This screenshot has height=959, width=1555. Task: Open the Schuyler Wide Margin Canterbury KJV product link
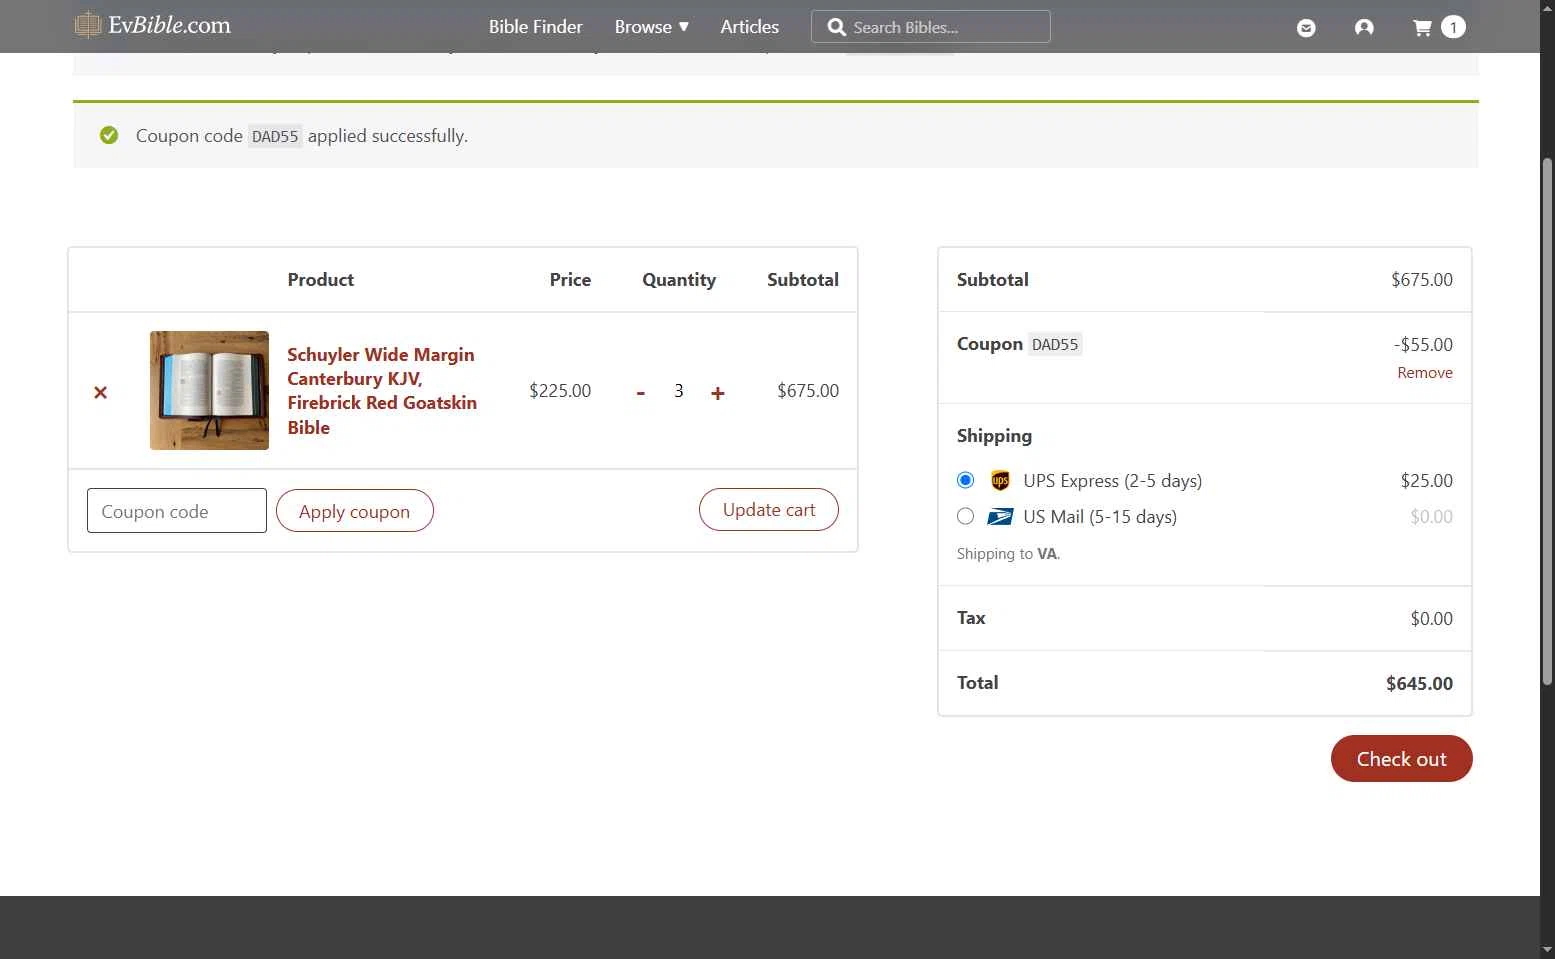point(382,391)
